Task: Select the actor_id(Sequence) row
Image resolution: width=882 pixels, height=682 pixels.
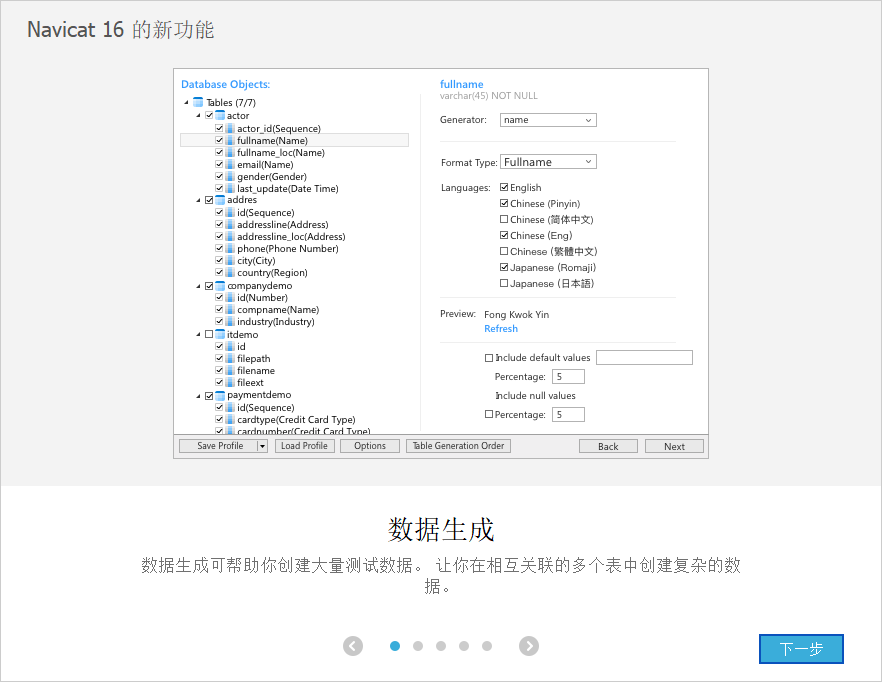Action: [x=278, y=128]
